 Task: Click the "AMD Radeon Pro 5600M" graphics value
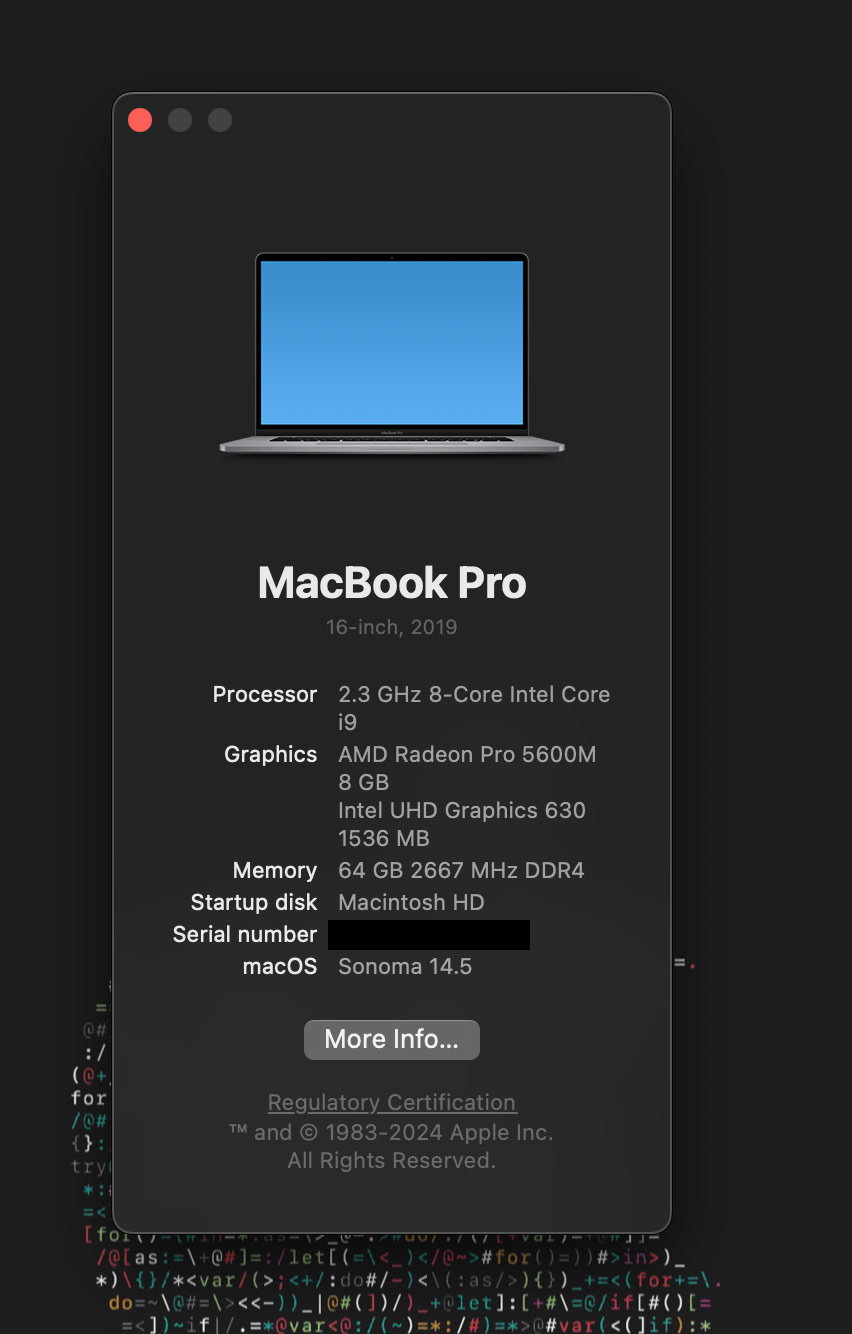[467, 754]
